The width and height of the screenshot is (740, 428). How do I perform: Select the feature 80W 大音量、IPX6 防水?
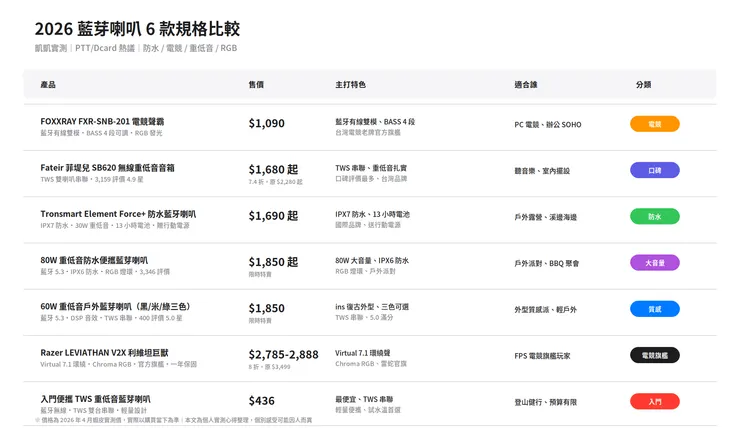pos(372,260)
